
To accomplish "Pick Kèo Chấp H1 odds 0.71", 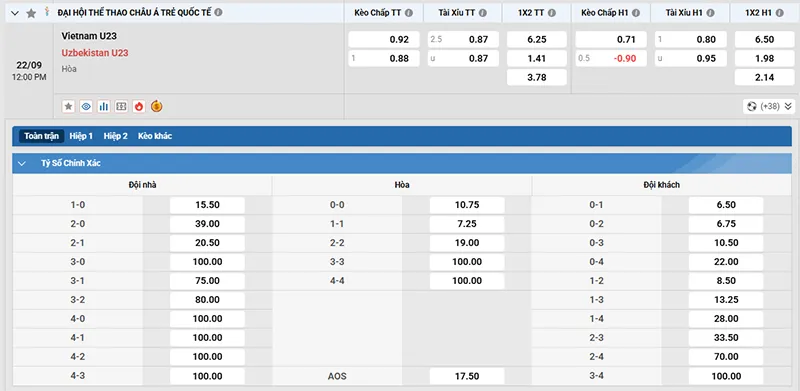I will (611, 39).
